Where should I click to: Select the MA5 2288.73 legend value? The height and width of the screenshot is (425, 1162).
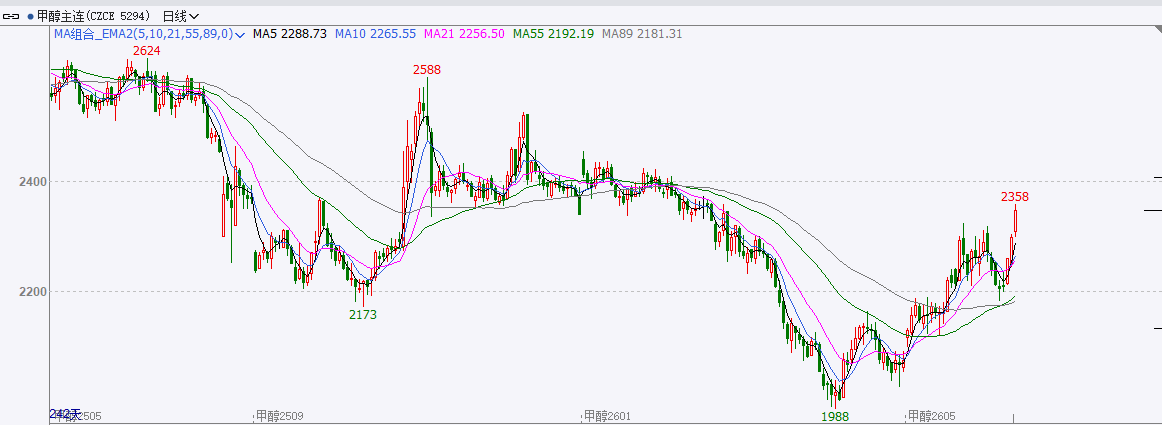[289, 34]
